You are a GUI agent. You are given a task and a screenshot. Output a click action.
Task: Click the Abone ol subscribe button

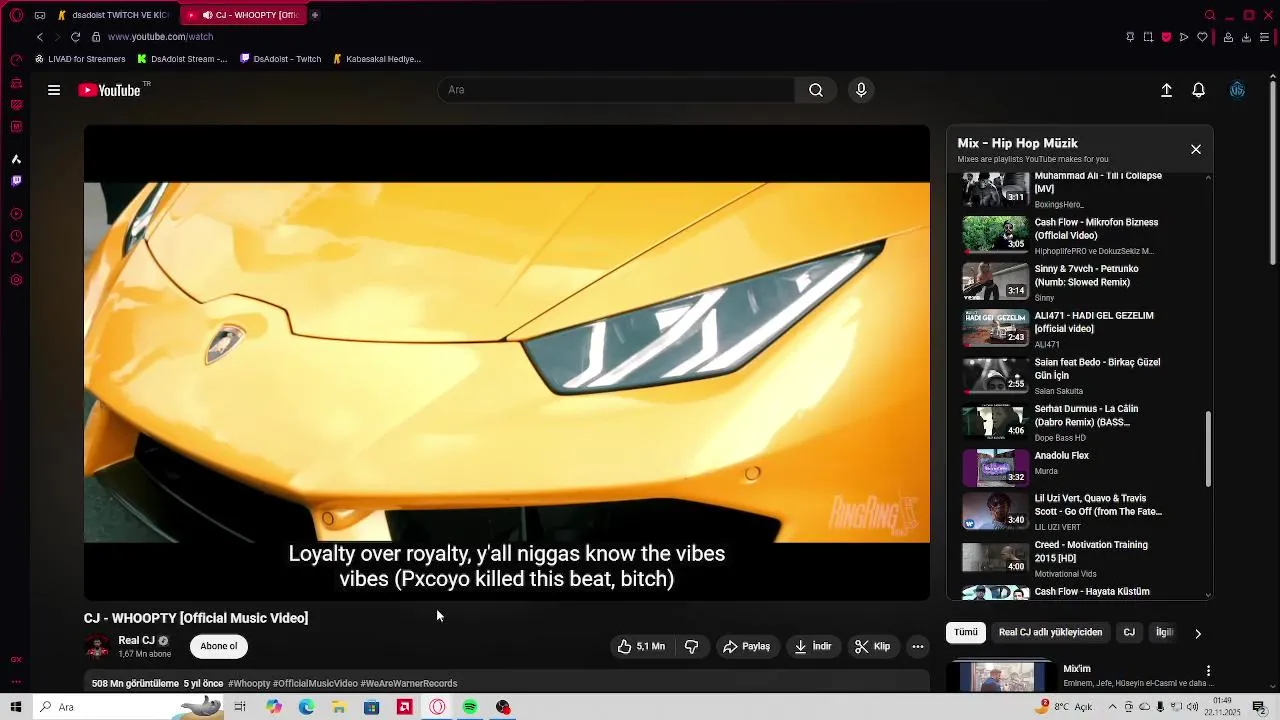pyautogui.click(x=219, y=646)
